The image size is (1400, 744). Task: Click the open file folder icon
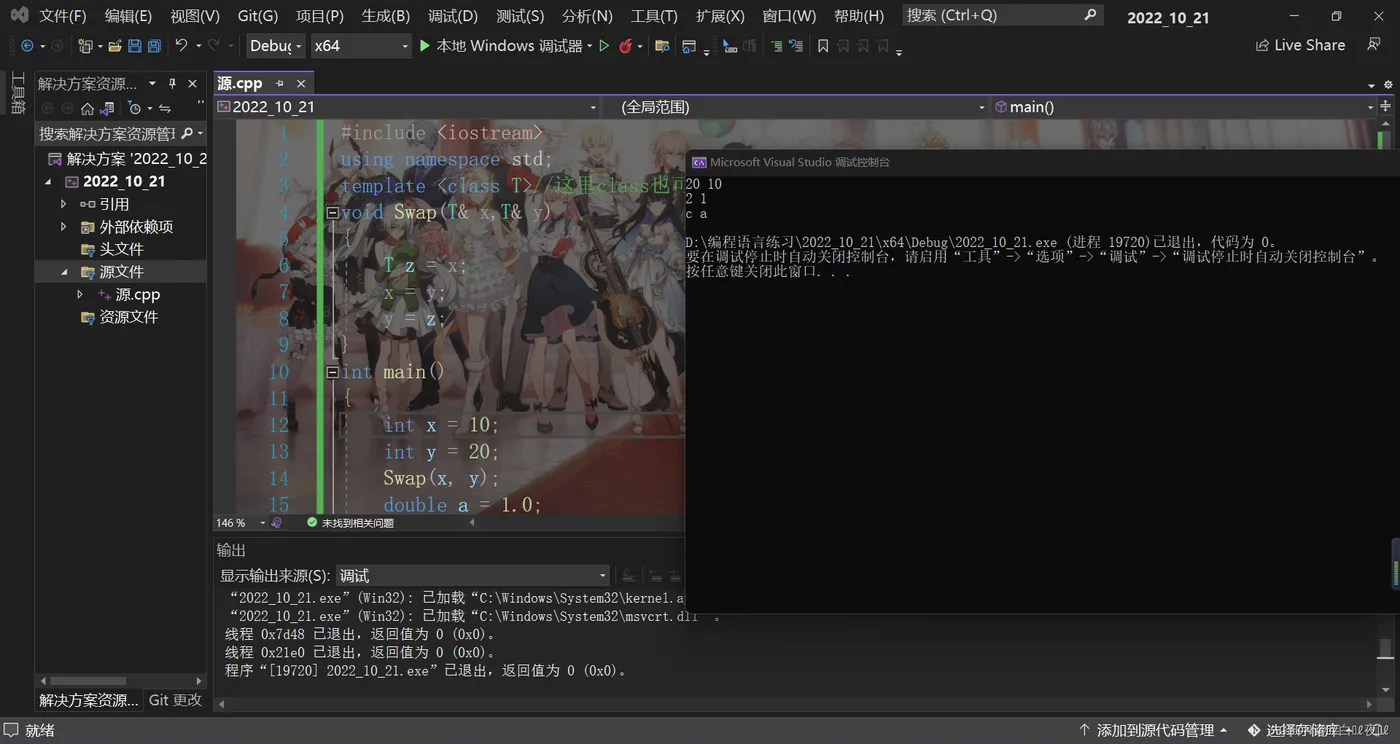115,46
